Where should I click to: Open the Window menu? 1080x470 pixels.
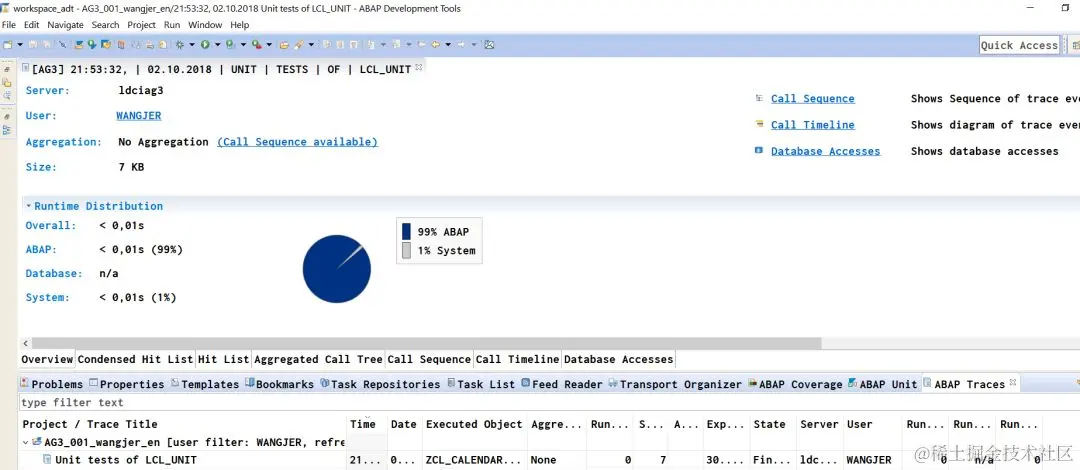click(x=205, y=25)
